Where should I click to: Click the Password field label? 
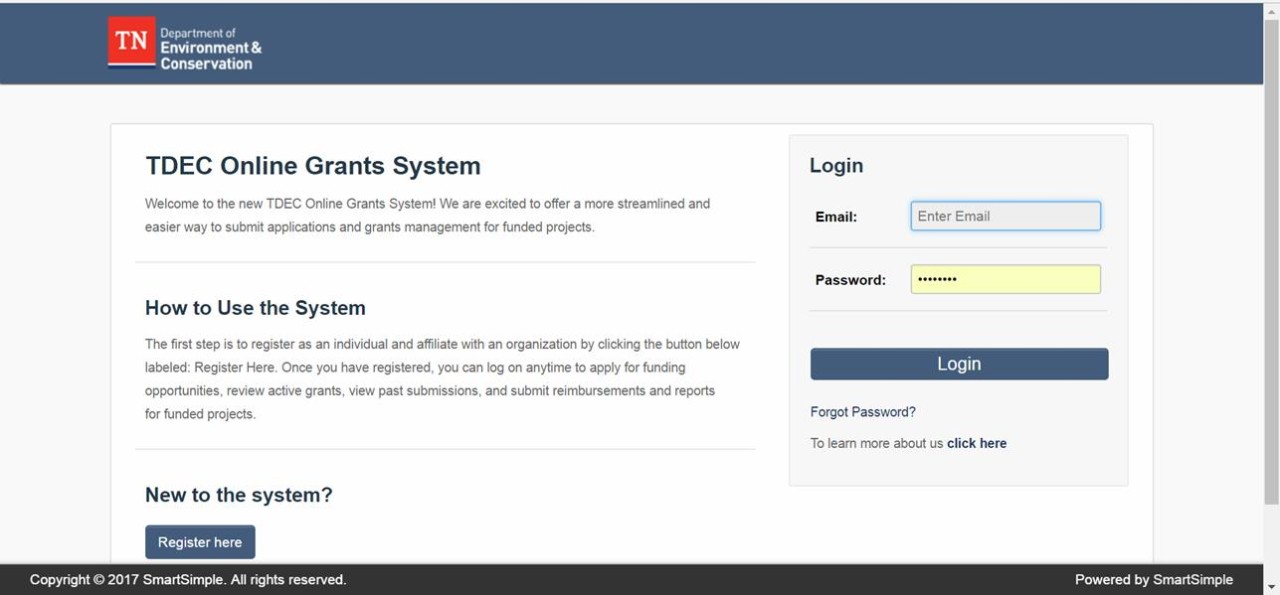pos(850,279)
